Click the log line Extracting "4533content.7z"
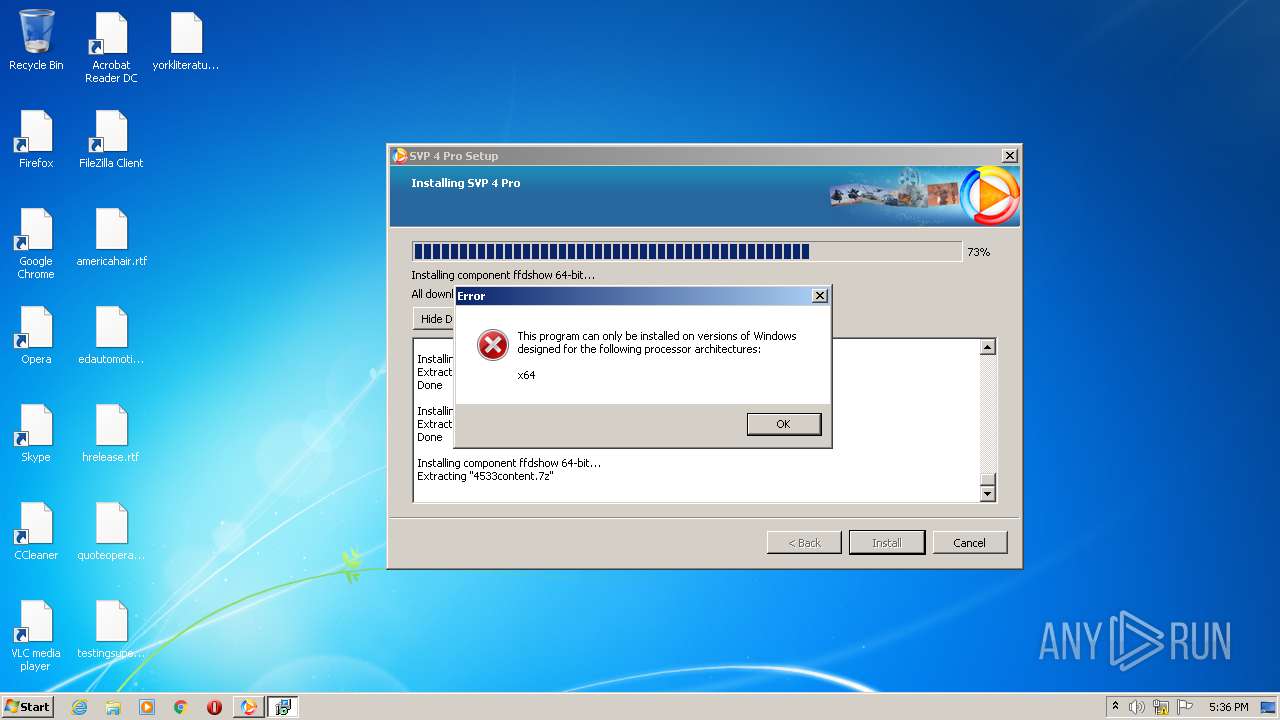Image resolution: width=1280 pixels, height=720 pixels. [485, 476]
